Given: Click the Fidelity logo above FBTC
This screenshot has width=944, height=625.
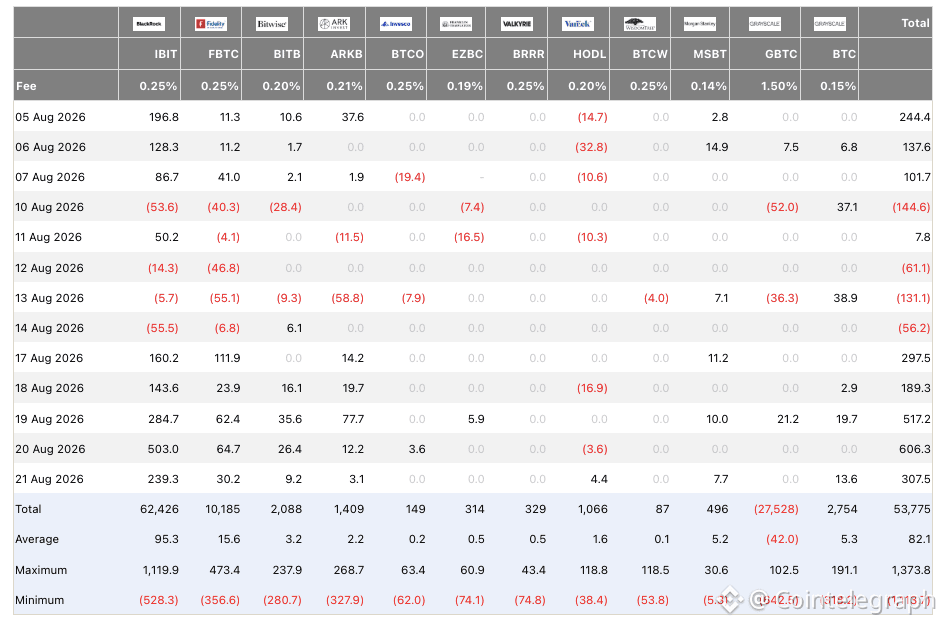Looking at the screenshot, I should (x=210, y=23).
